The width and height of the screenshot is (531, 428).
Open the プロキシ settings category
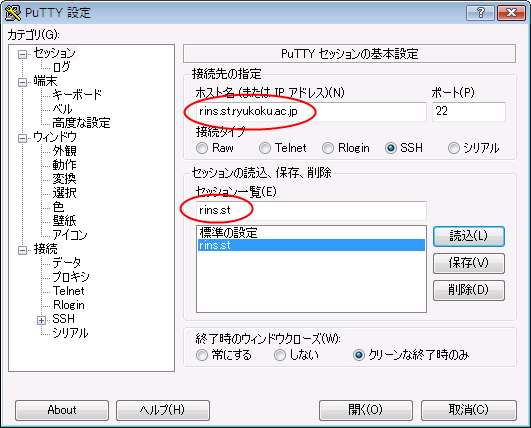71,277
